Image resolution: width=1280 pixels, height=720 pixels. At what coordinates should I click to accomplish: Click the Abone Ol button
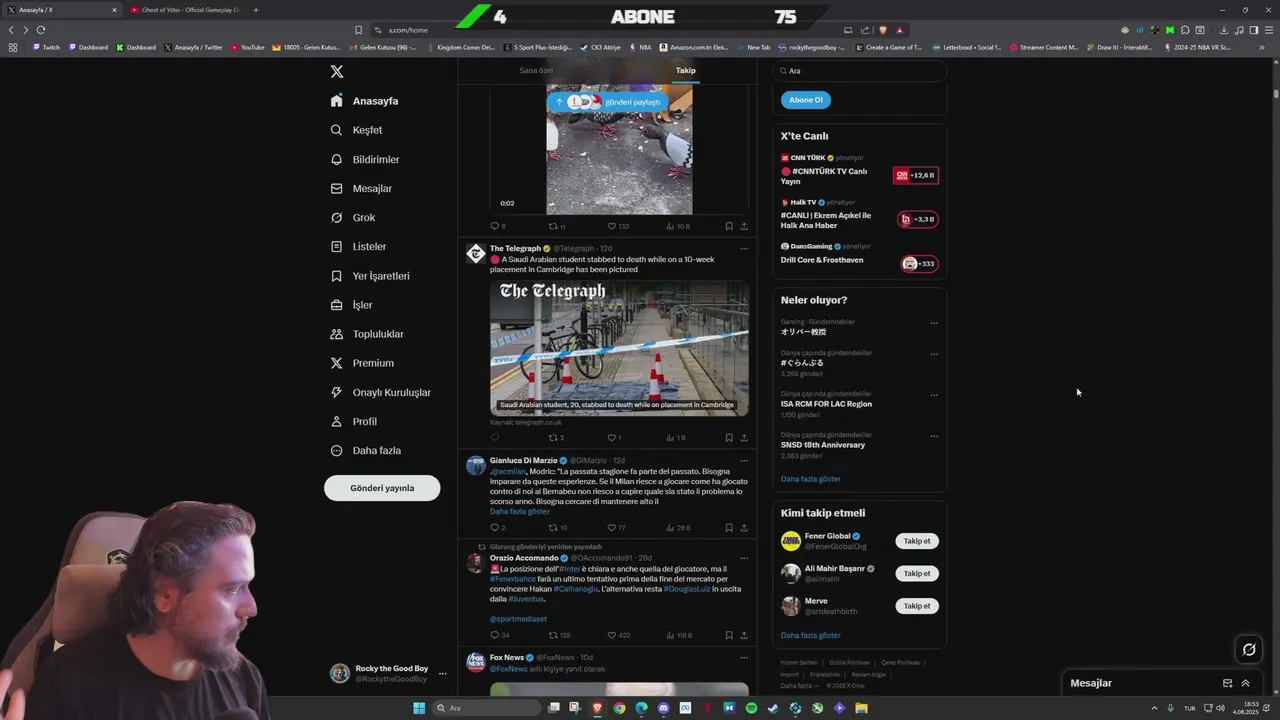(805, 100)
